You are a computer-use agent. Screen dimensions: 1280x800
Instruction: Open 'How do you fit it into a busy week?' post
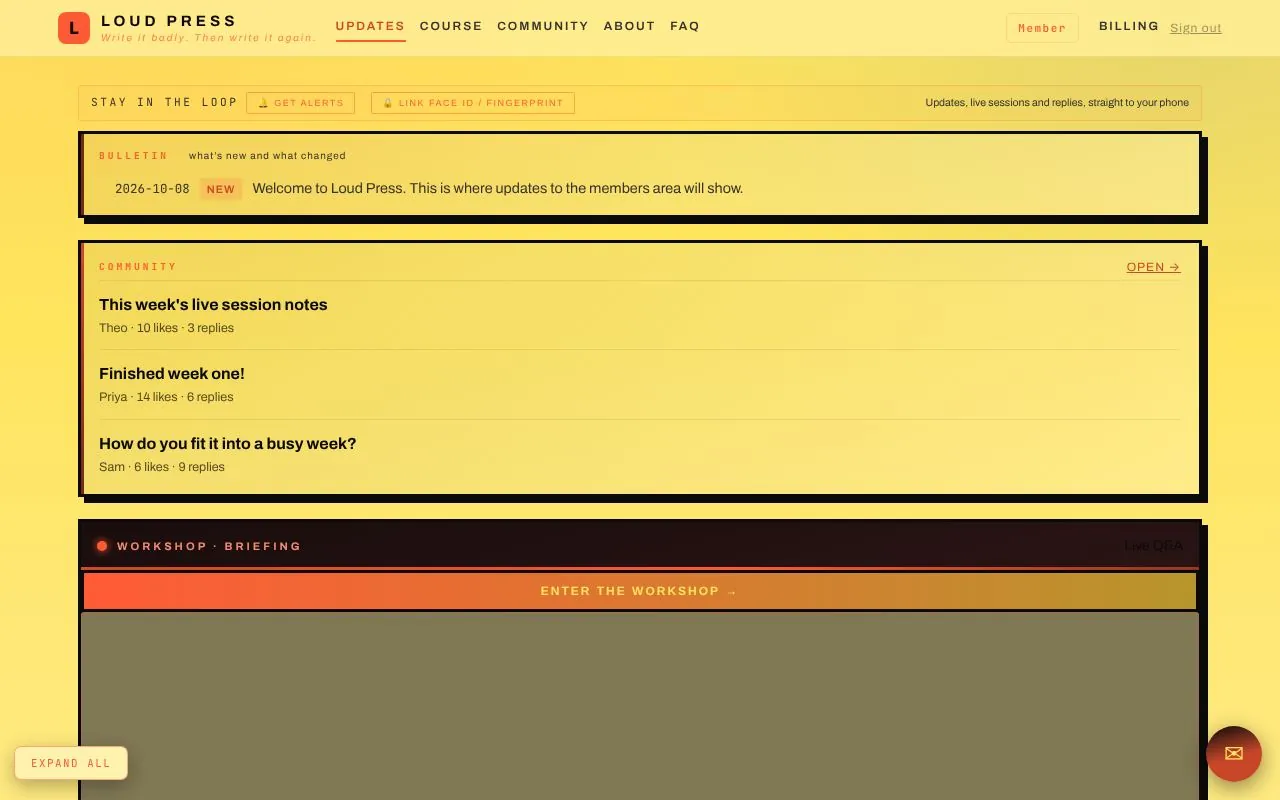228,444
